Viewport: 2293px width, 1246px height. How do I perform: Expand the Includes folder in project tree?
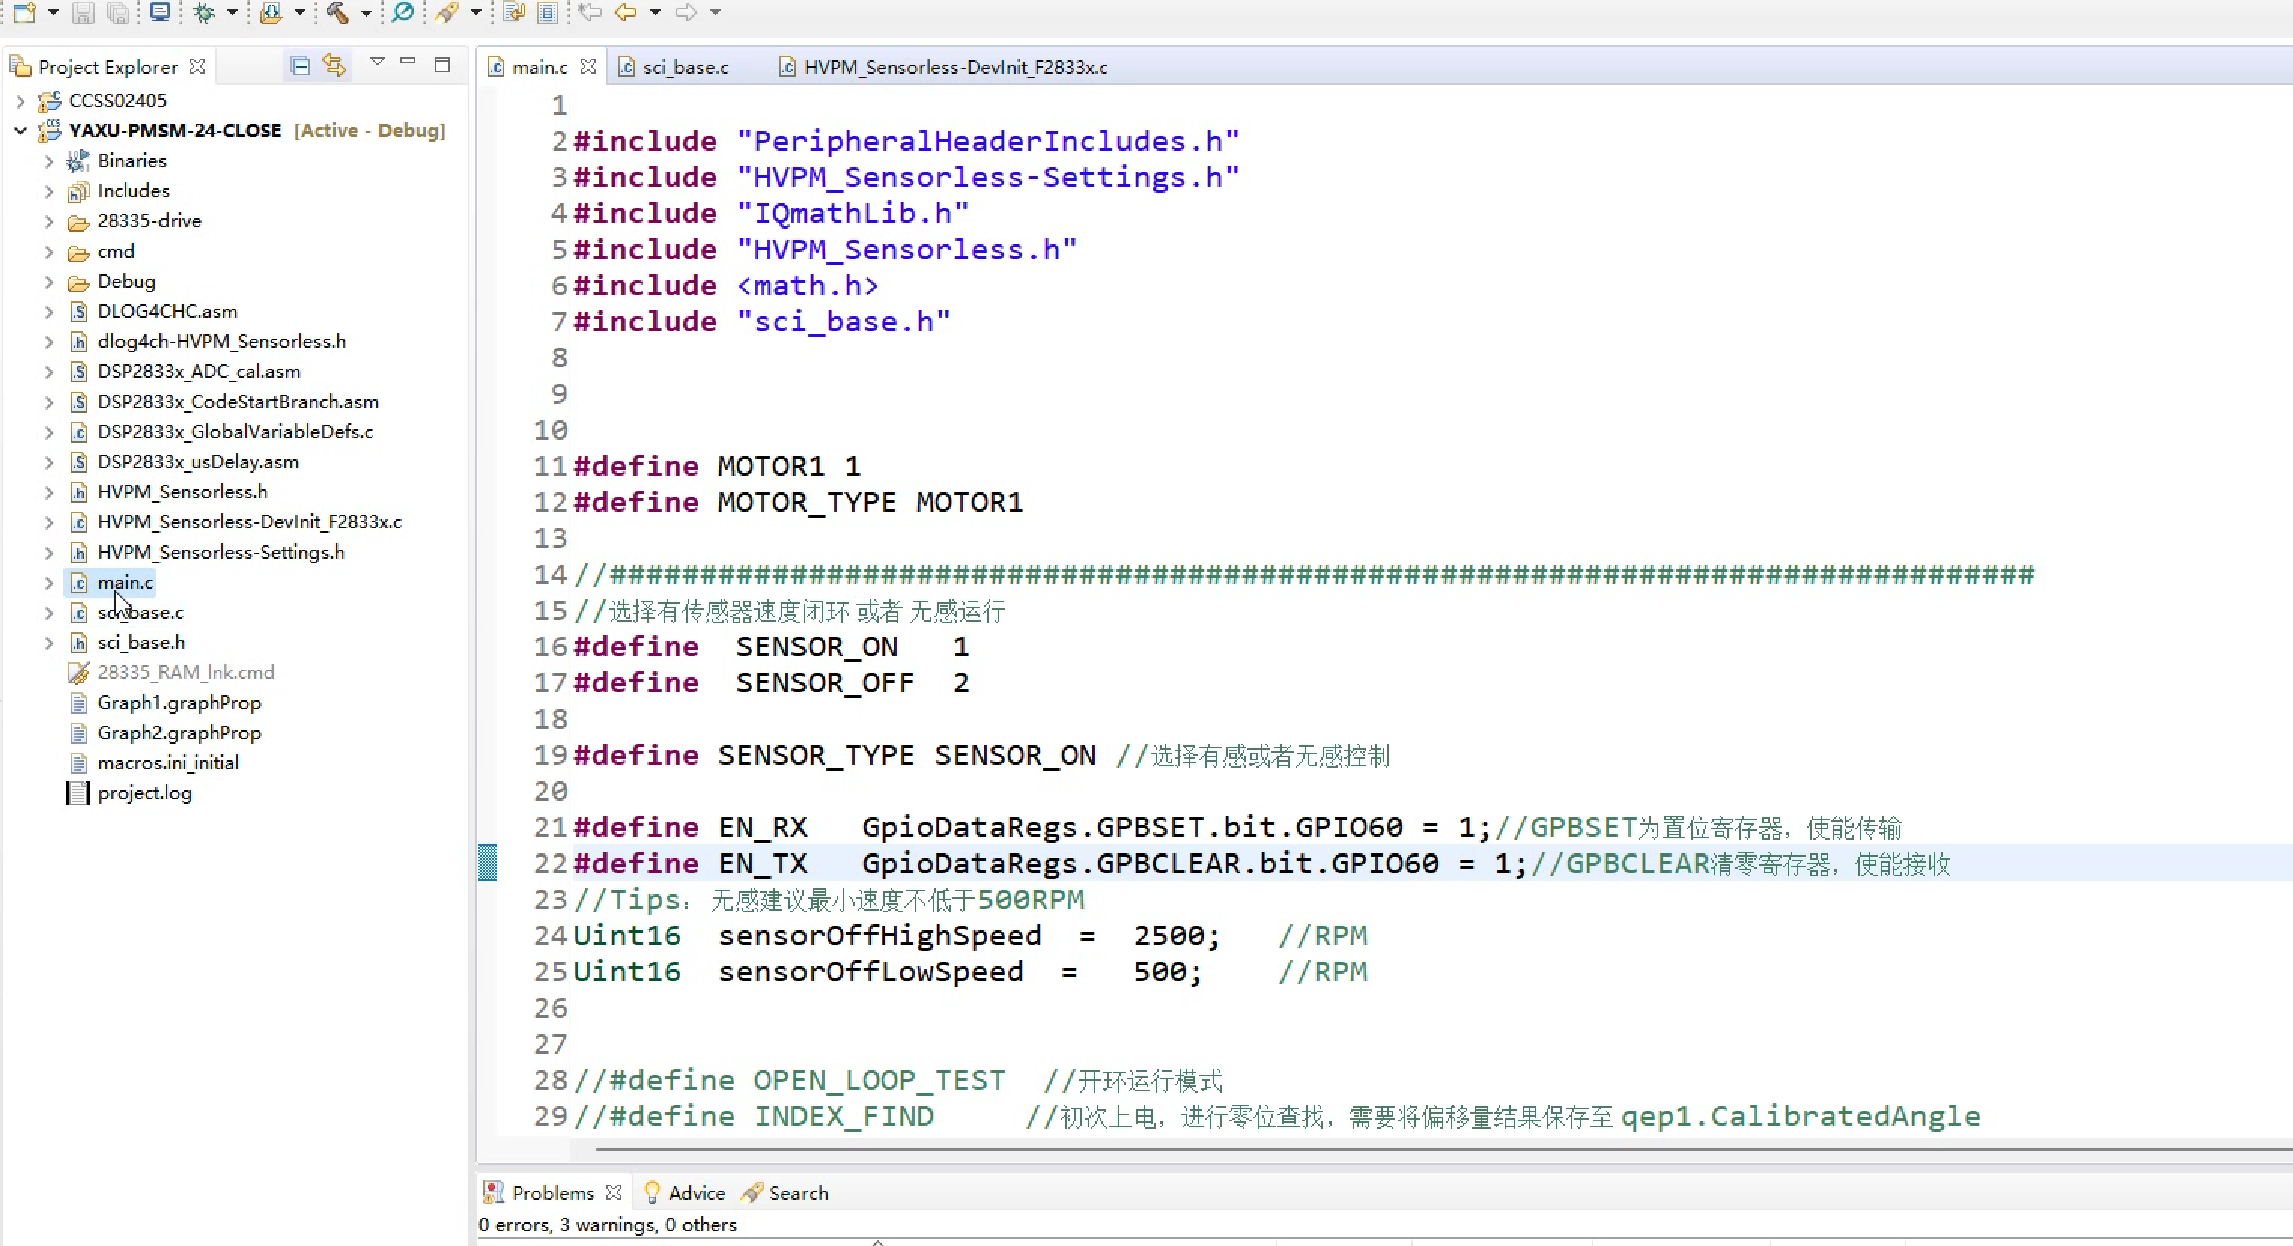[x=49, y=191]
